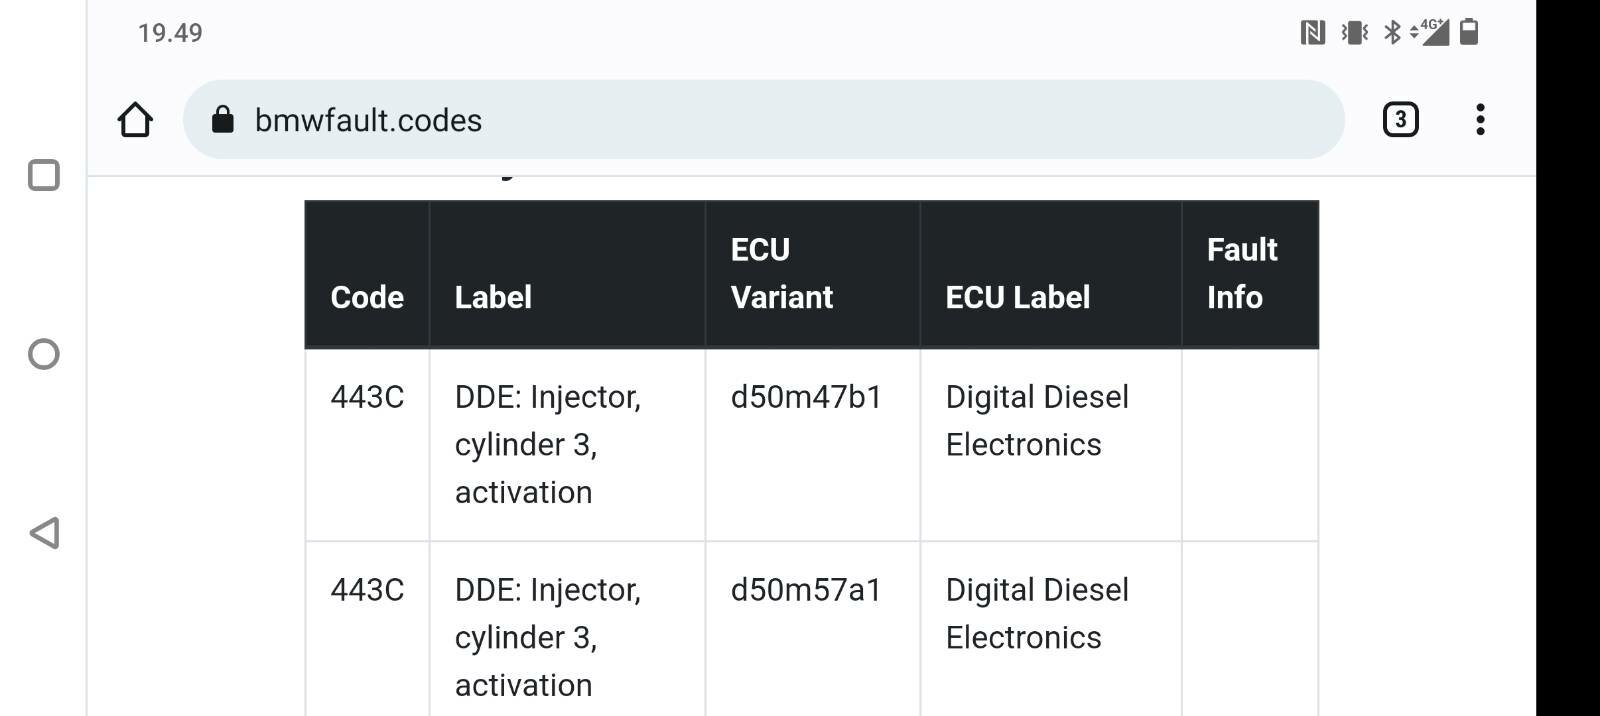Tap the padlock site security icon
This screenshot has height=716, width=1600.
[x=223, y=120]
